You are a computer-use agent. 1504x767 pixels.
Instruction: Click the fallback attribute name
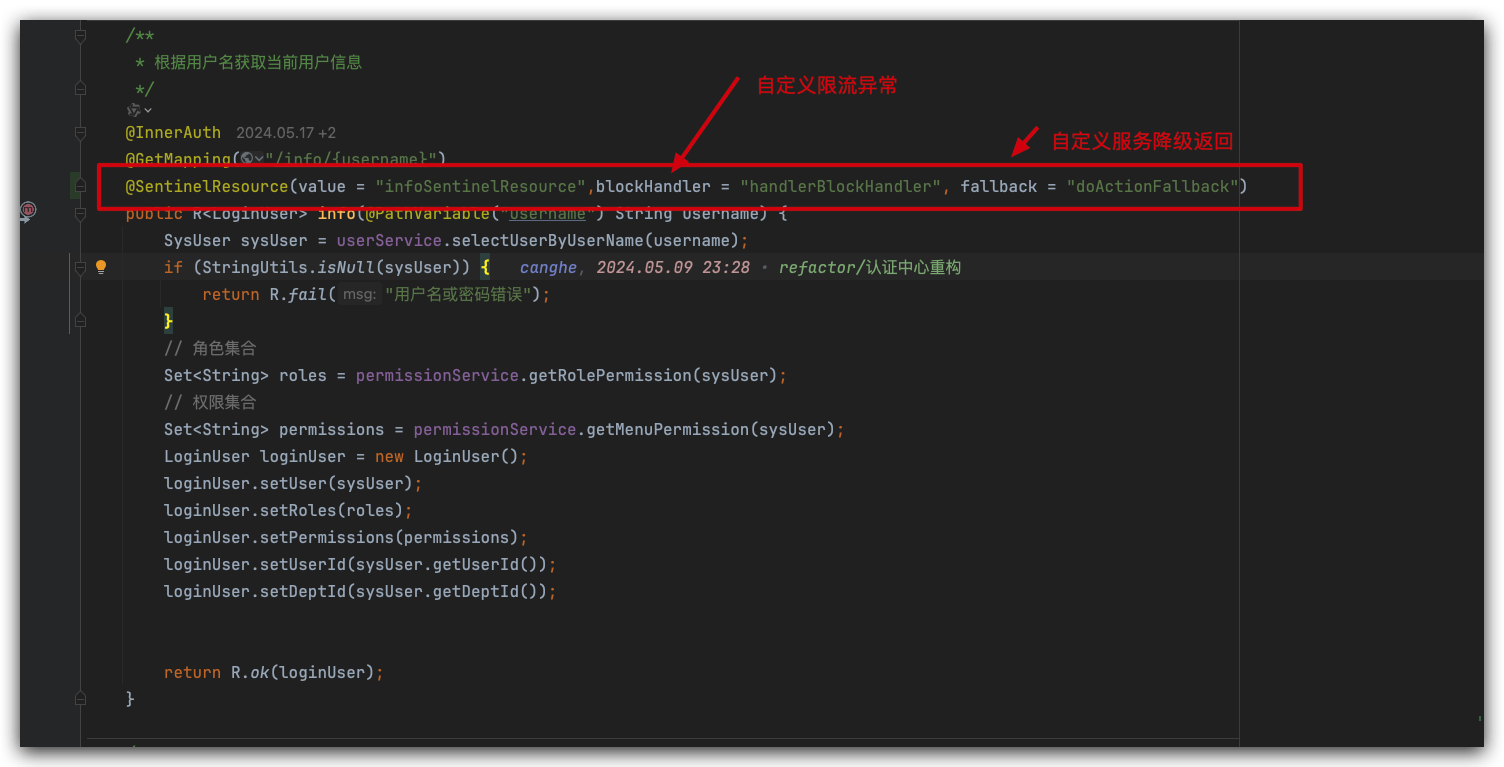[999, 186]
